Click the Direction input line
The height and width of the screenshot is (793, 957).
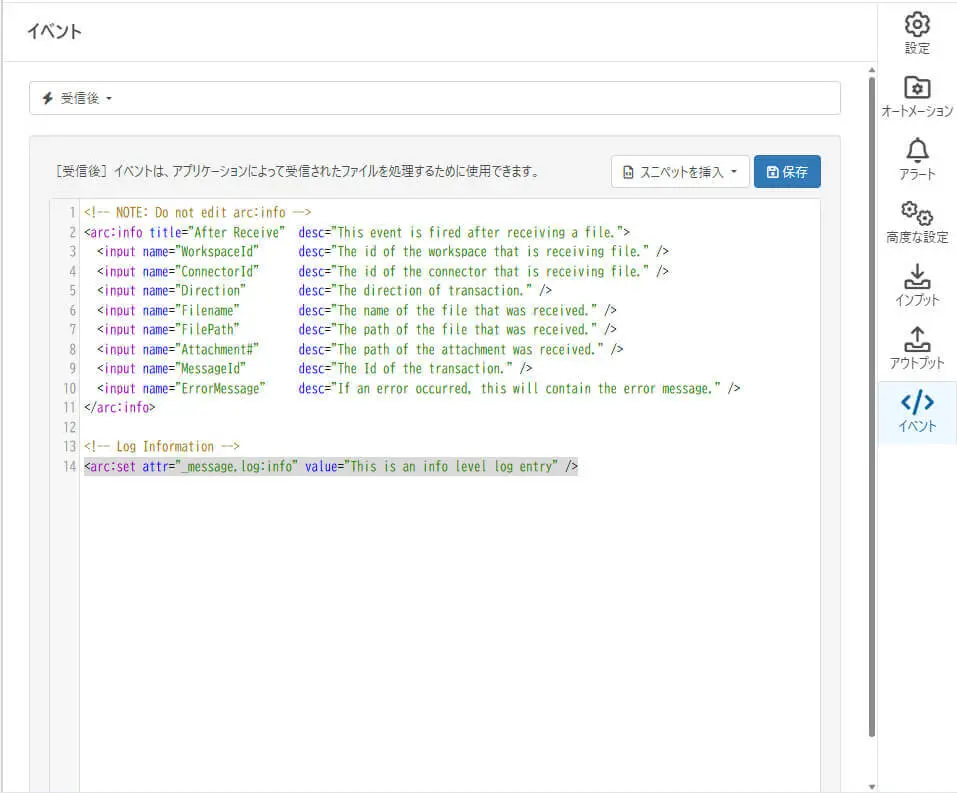[324, 291]
